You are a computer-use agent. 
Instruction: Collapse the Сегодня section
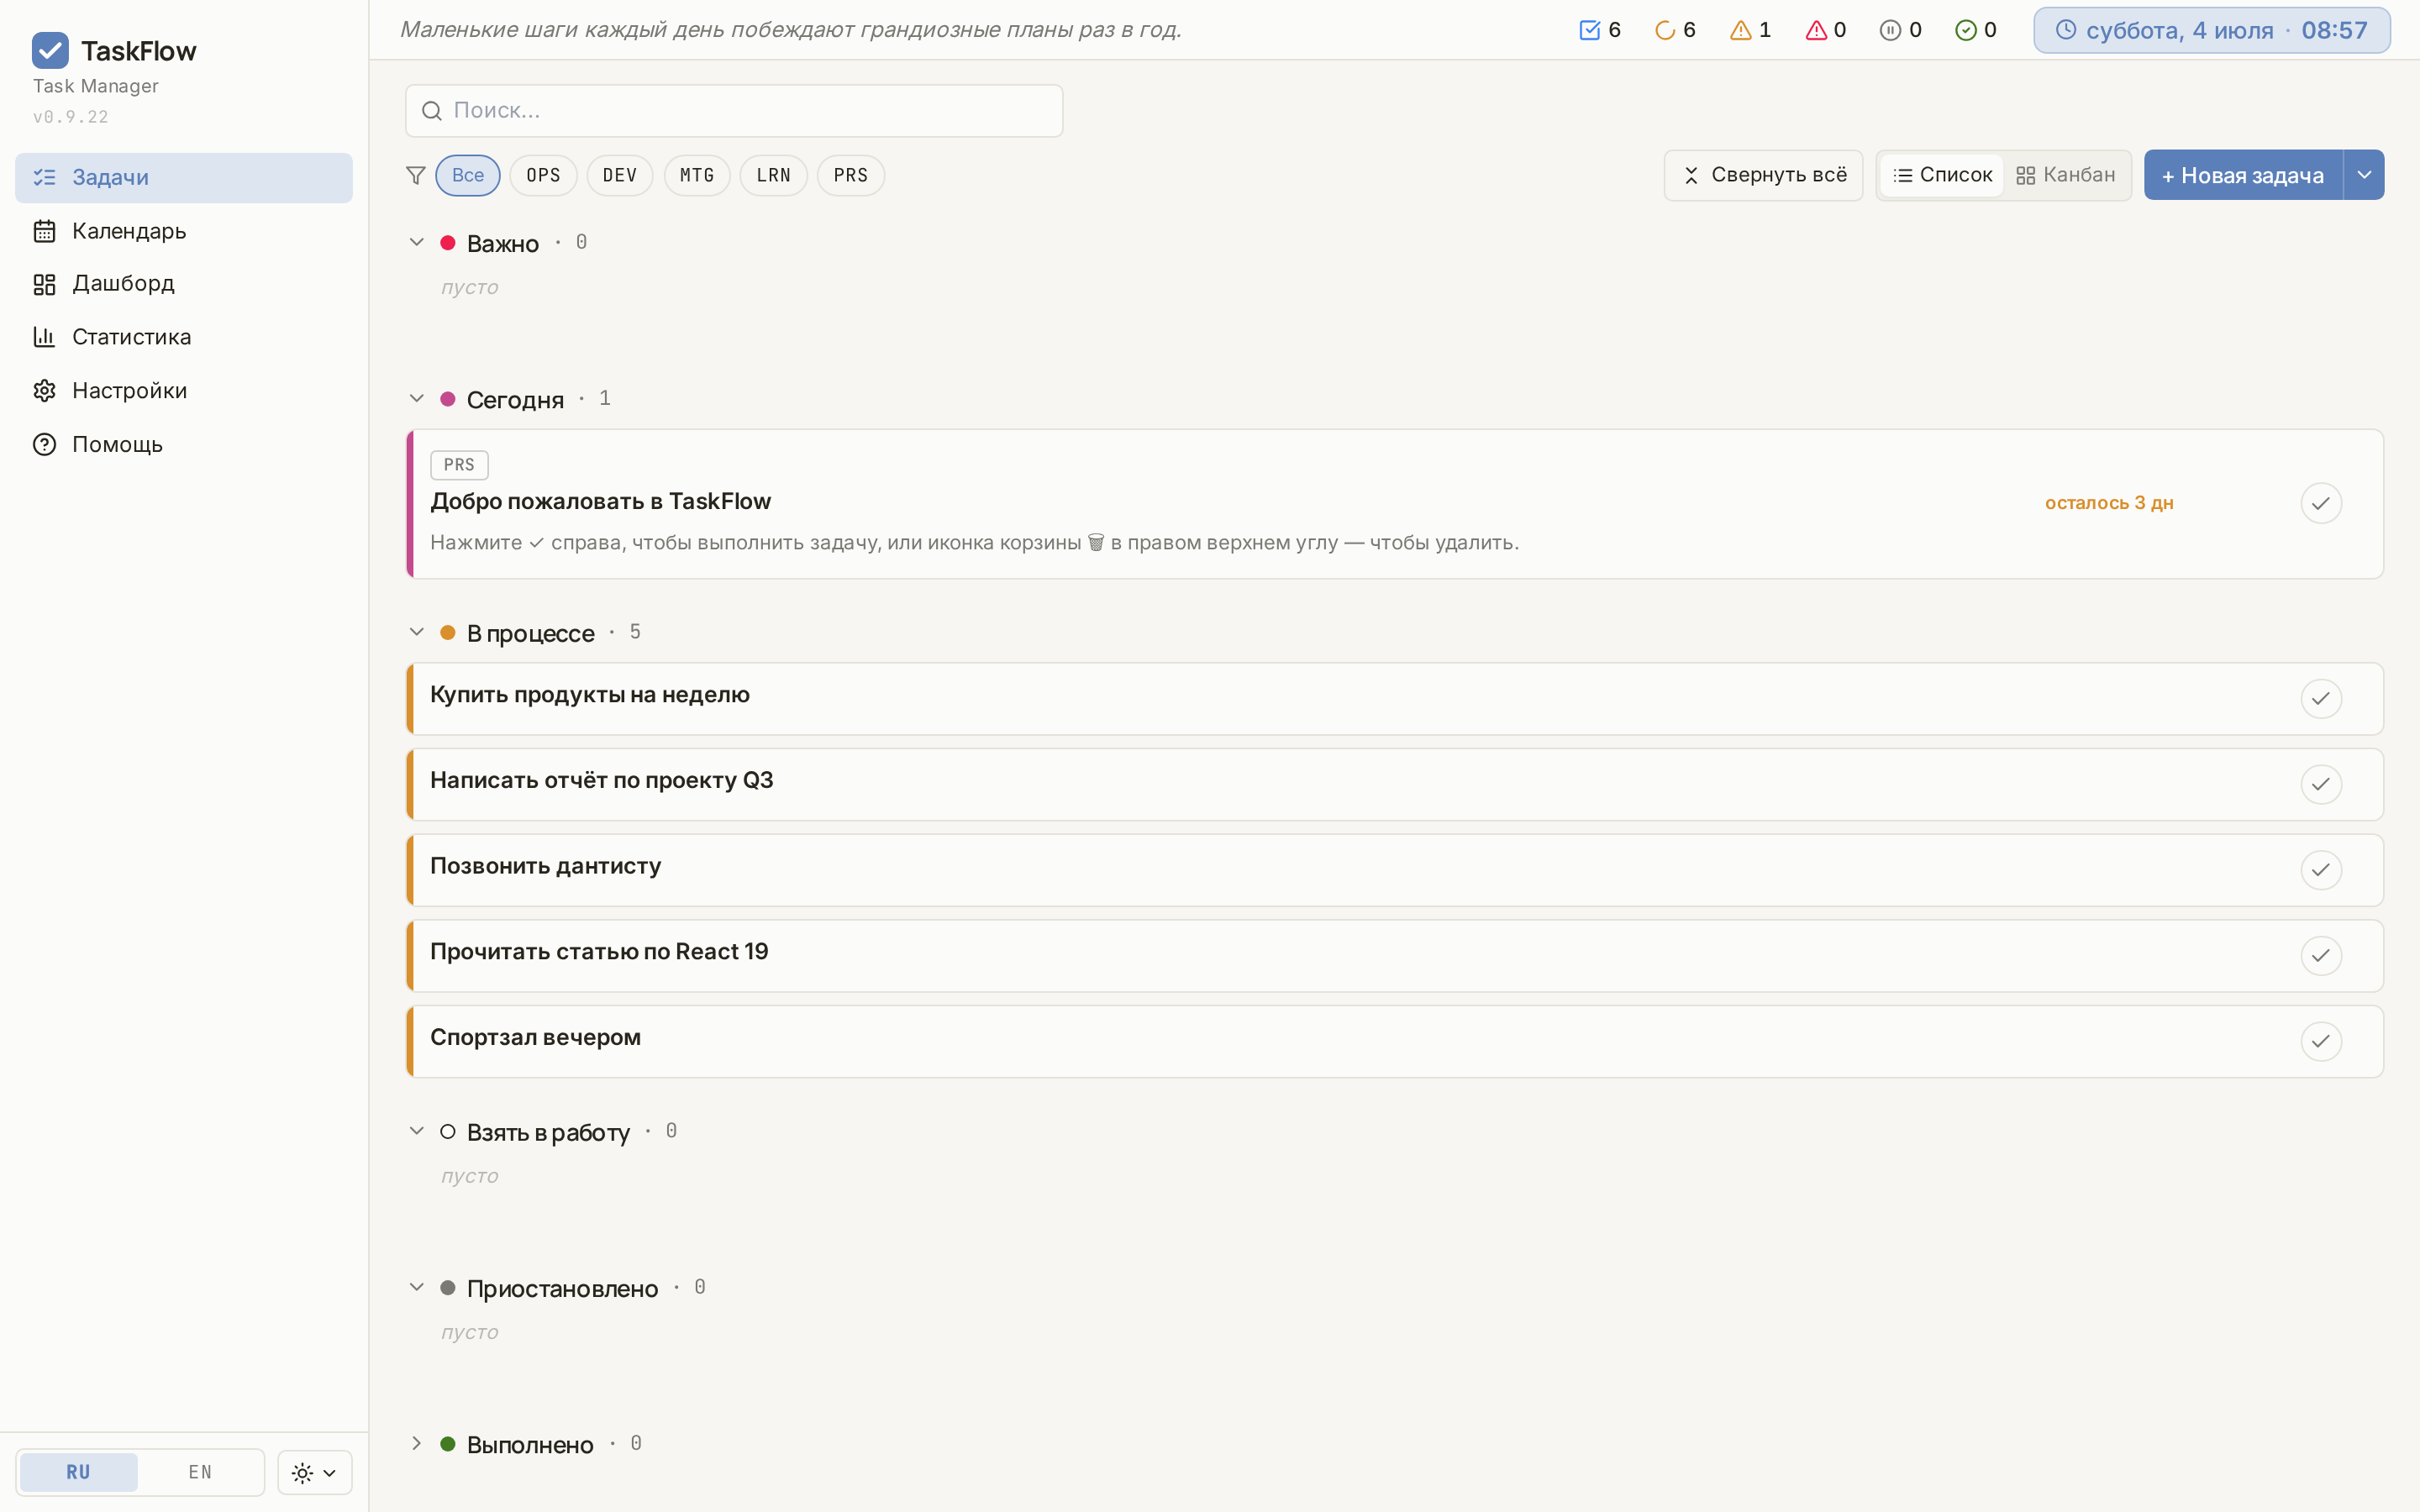coord(417,399)
